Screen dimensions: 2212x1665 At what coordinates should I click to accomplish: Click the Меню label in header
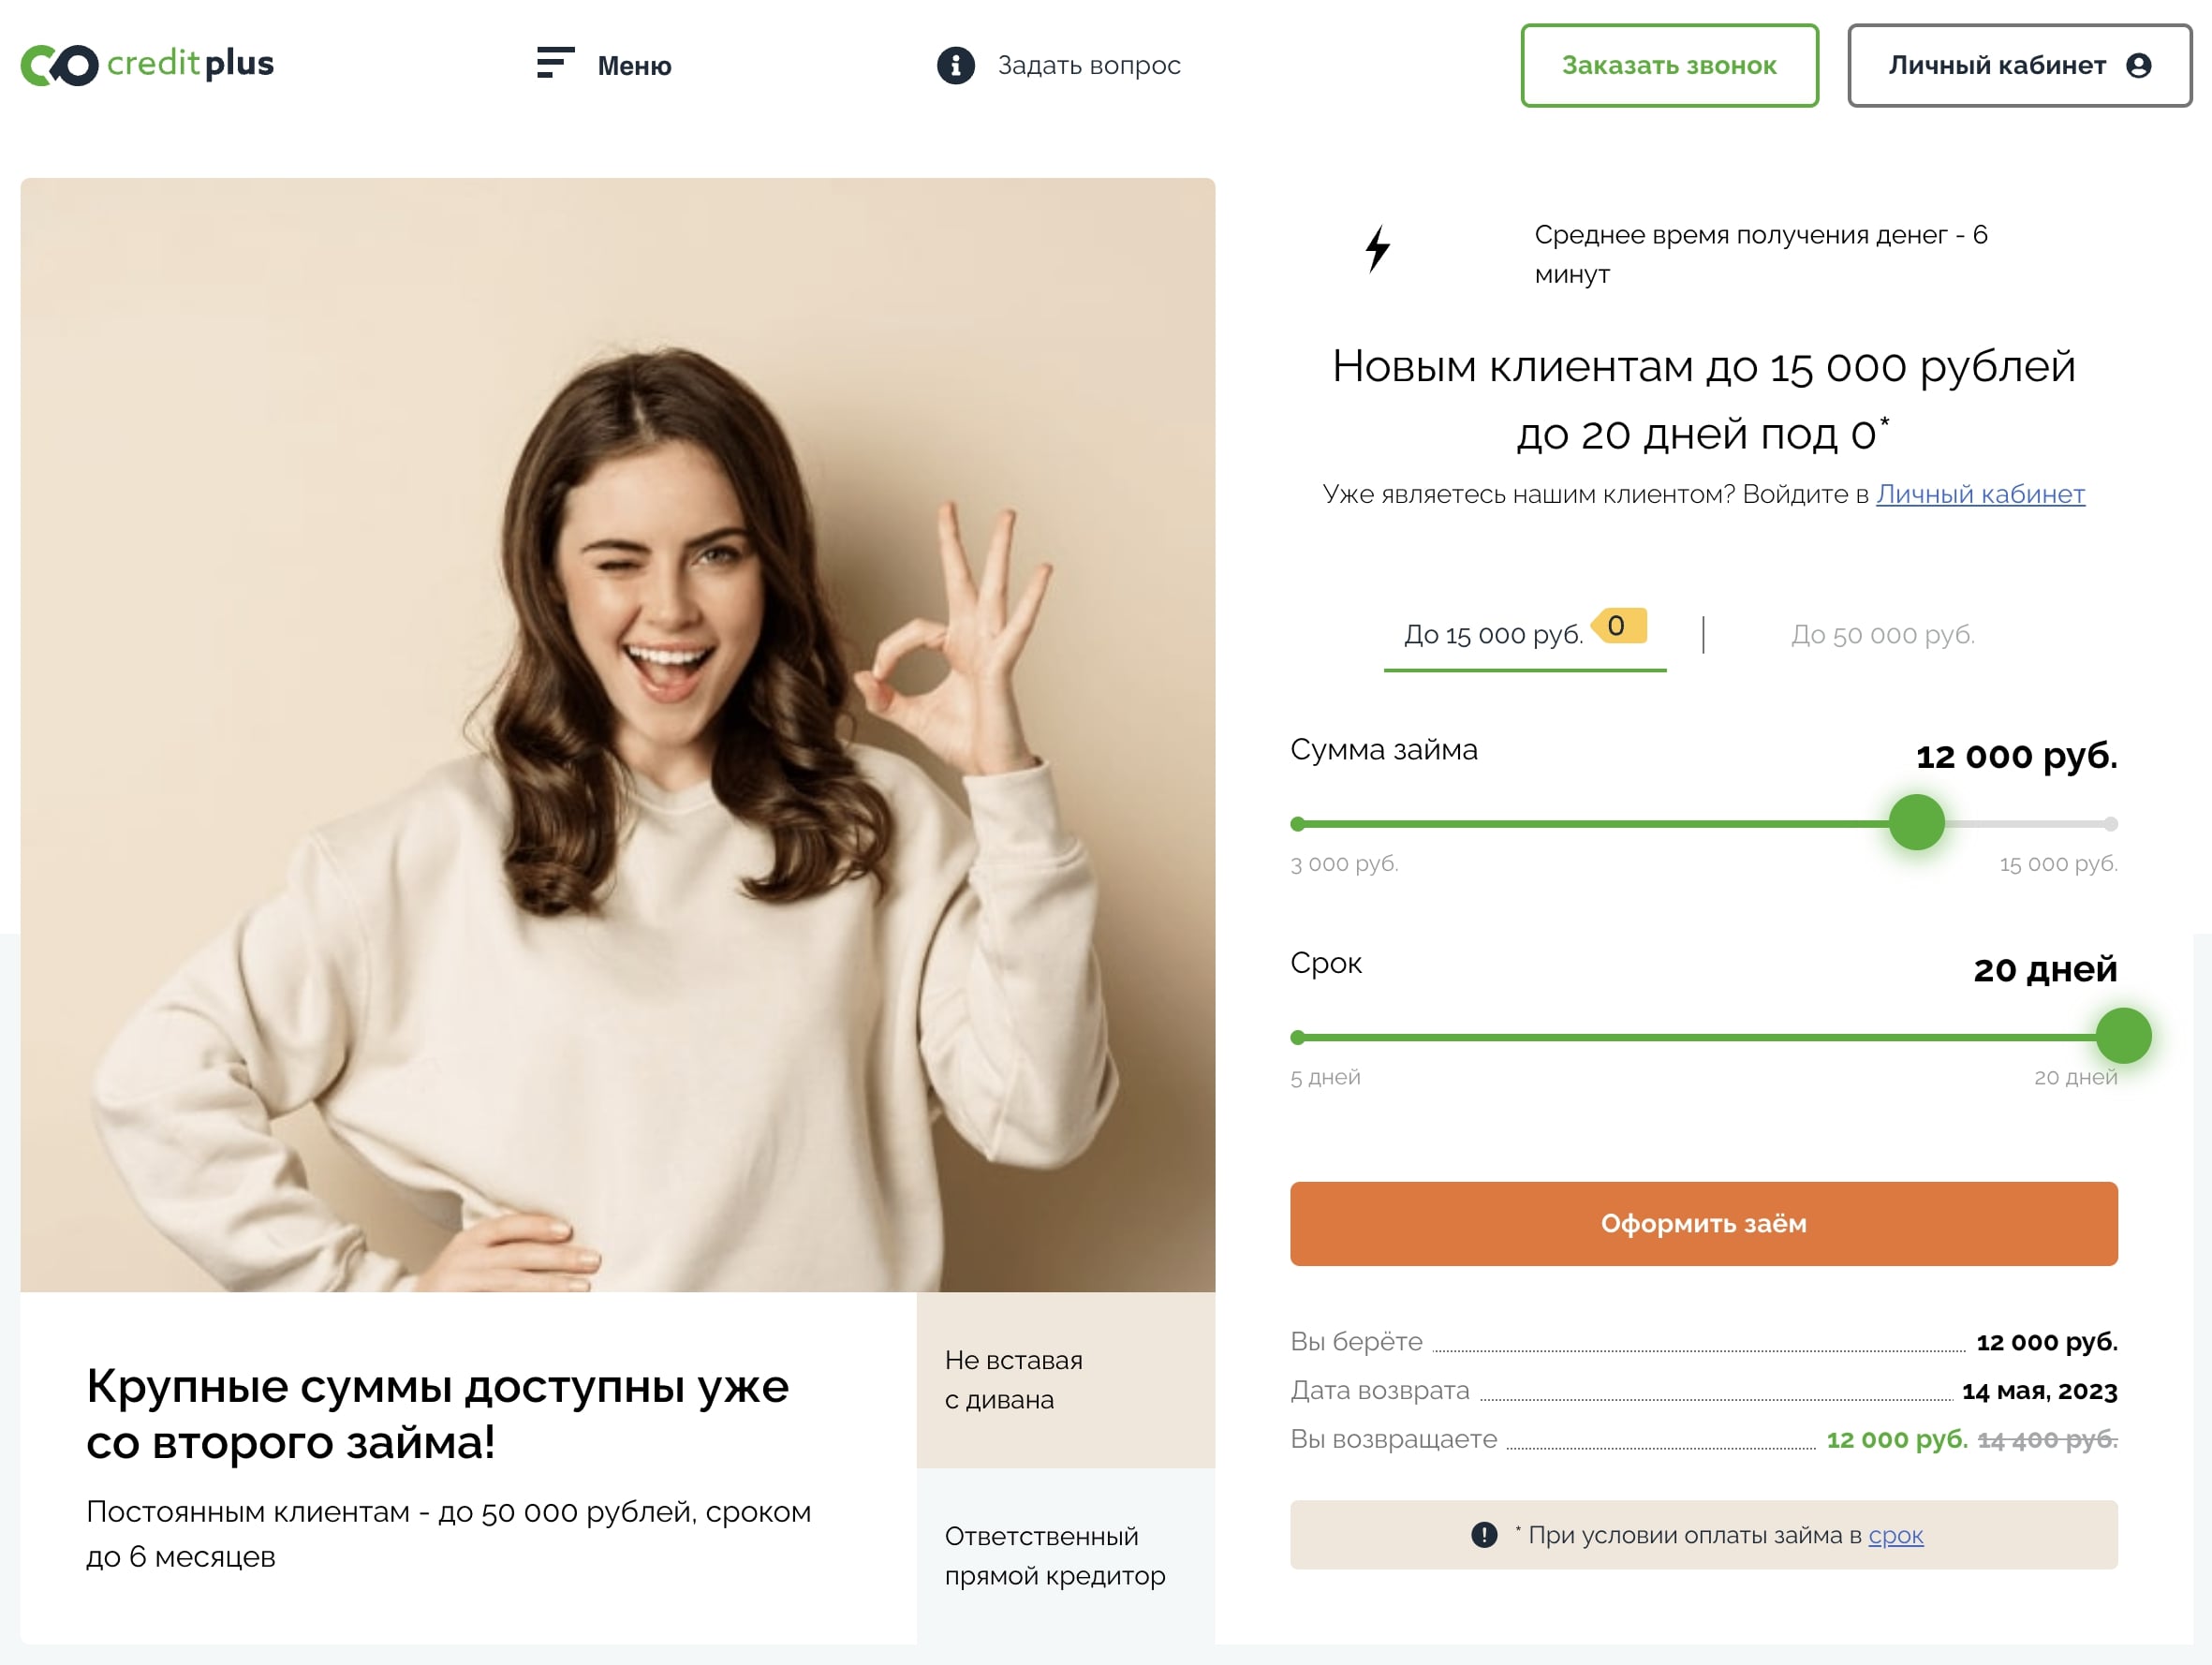coord(634,66)
